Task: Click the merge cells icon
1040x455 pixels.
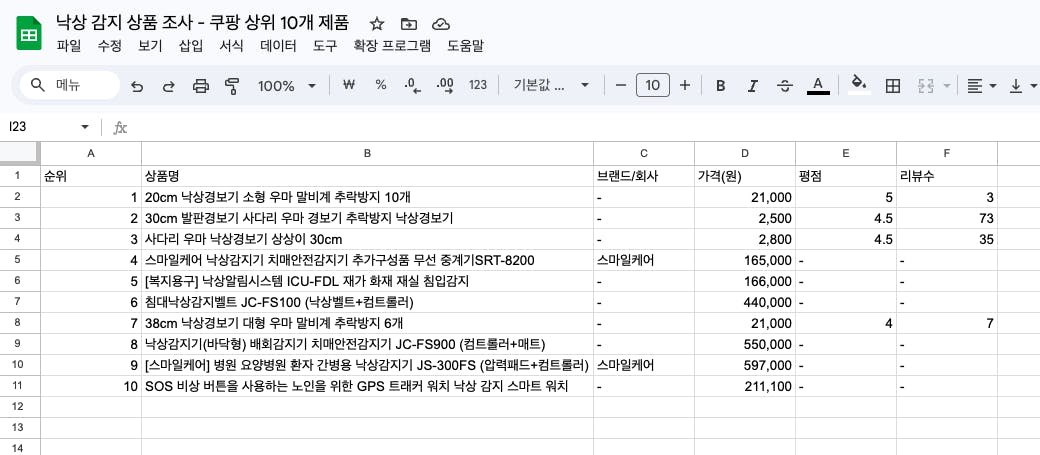Action: click(925, 86)
